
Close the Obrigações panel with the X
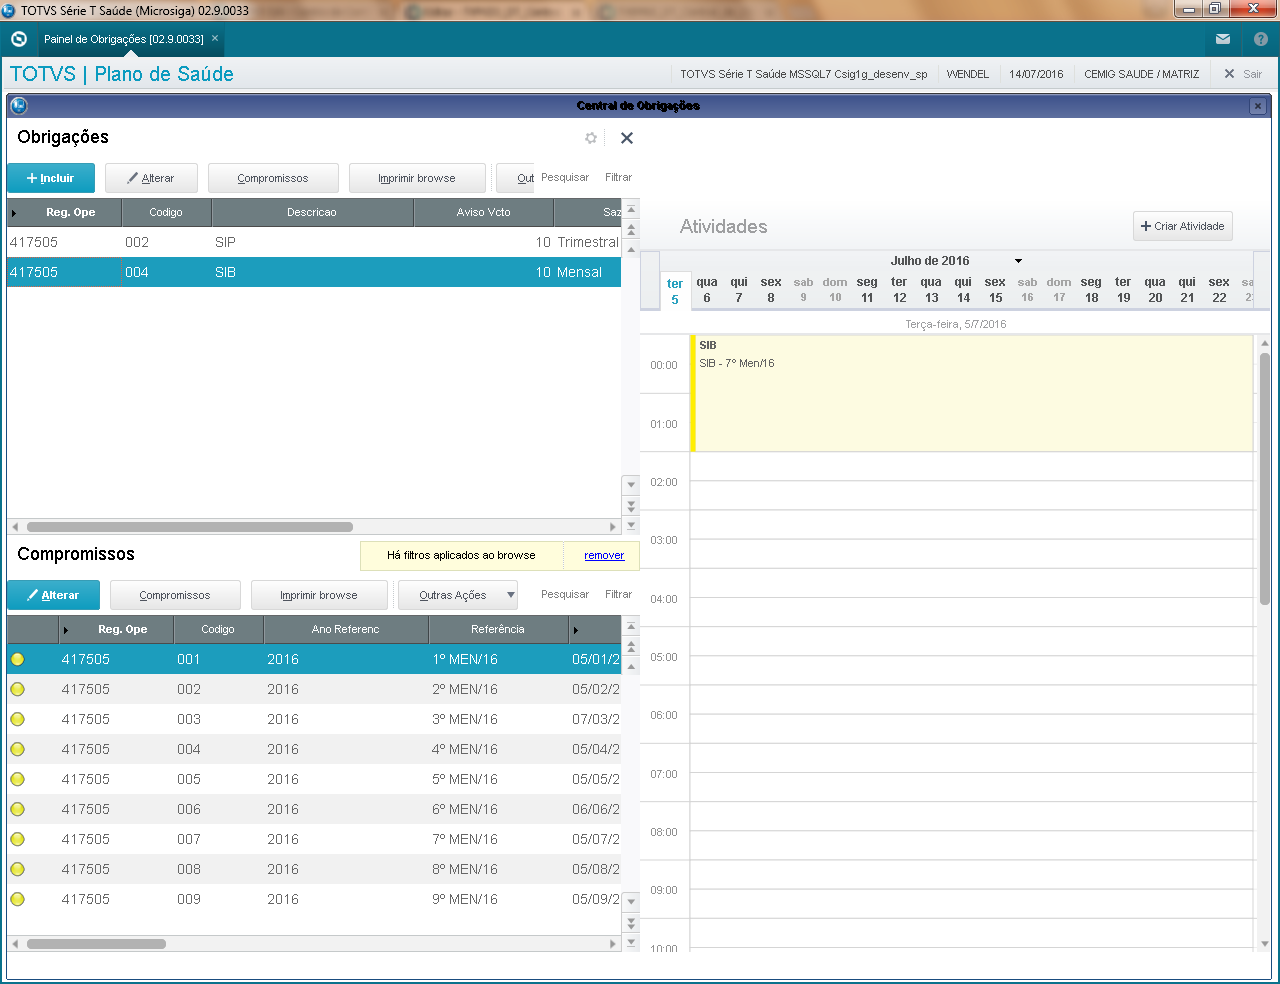tap(627, 138)
